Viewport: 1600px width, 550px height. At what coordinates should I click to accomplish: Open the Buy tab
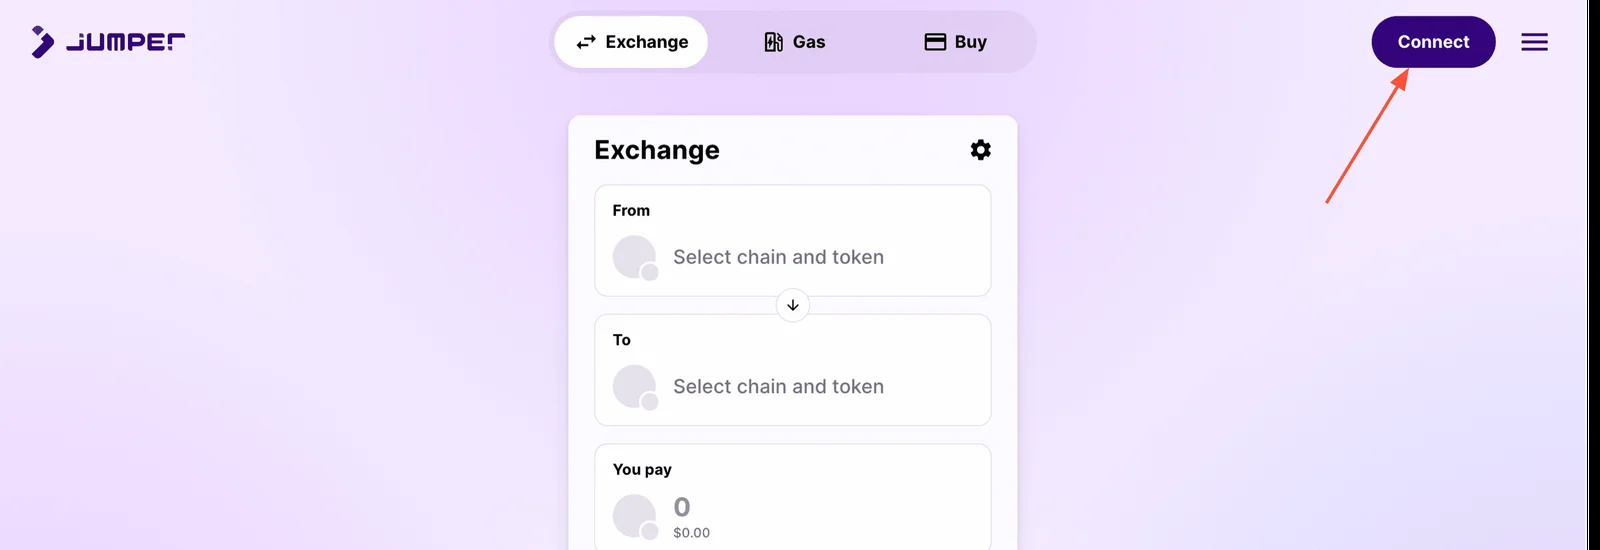pos(955,42)
